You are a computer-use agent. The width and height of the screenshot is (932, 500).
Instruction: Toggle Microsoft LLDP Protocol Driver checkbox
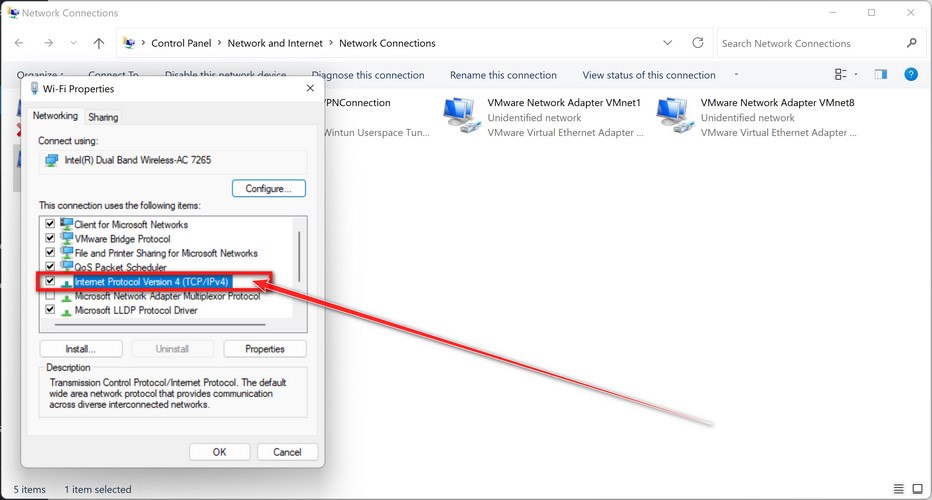point(50,309)
